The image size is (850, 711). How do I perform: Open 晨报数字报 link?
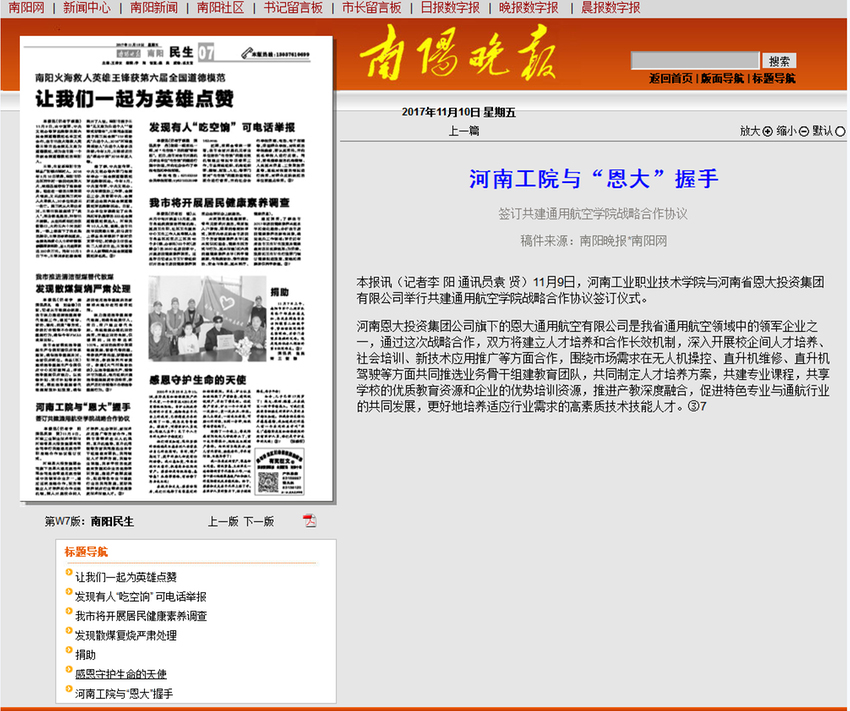pos(611,8)
